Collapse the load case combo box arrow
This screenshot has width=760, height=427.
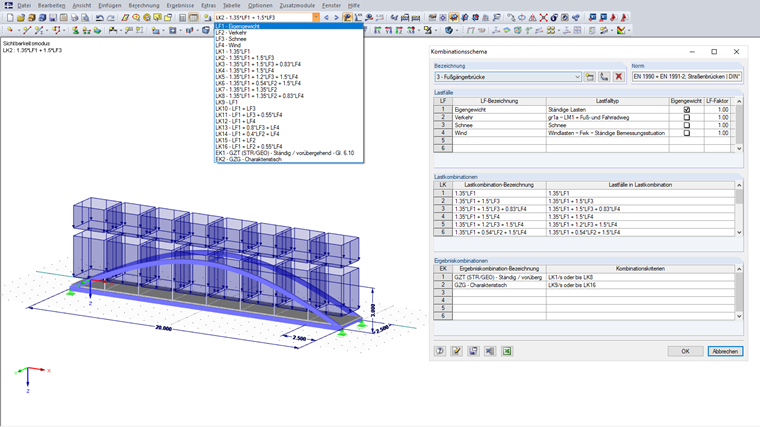coord(316,18)
